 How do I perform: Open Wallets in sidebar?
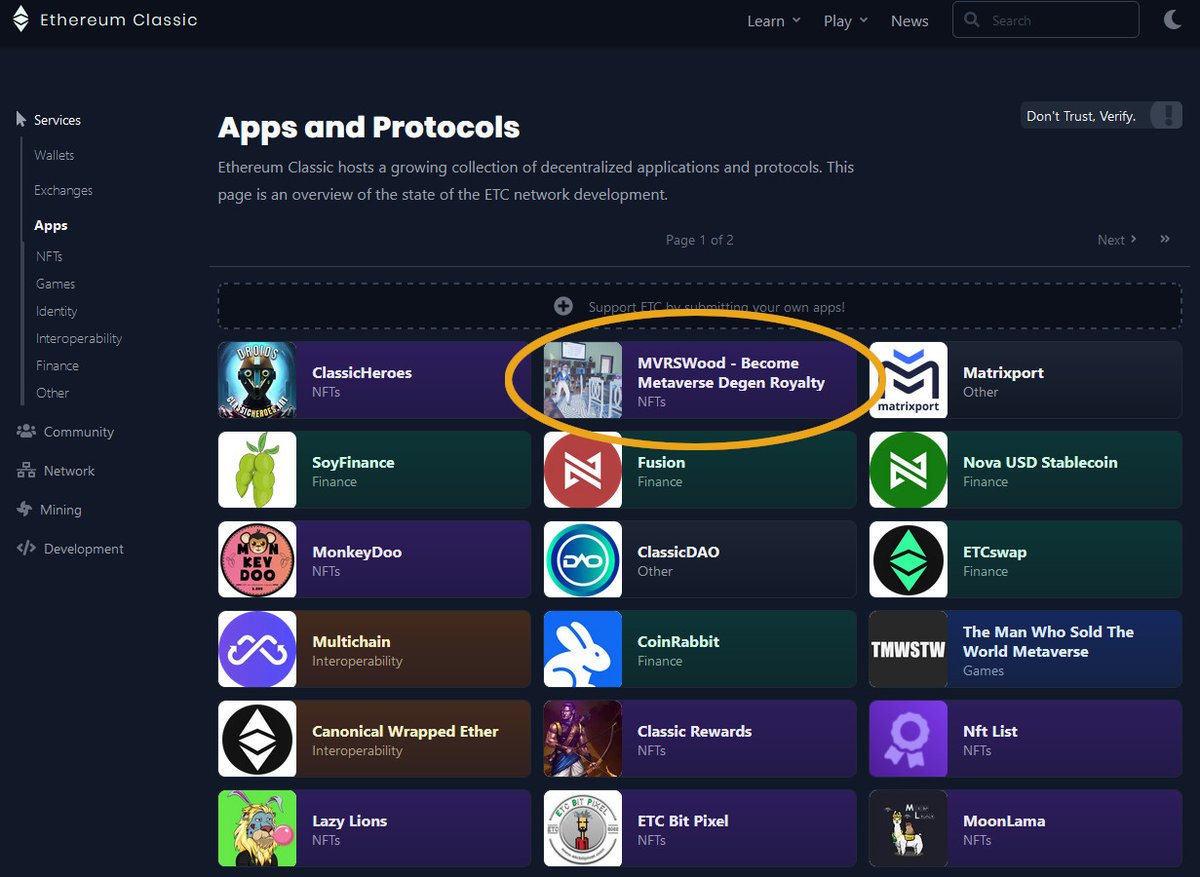click(54, 155)
